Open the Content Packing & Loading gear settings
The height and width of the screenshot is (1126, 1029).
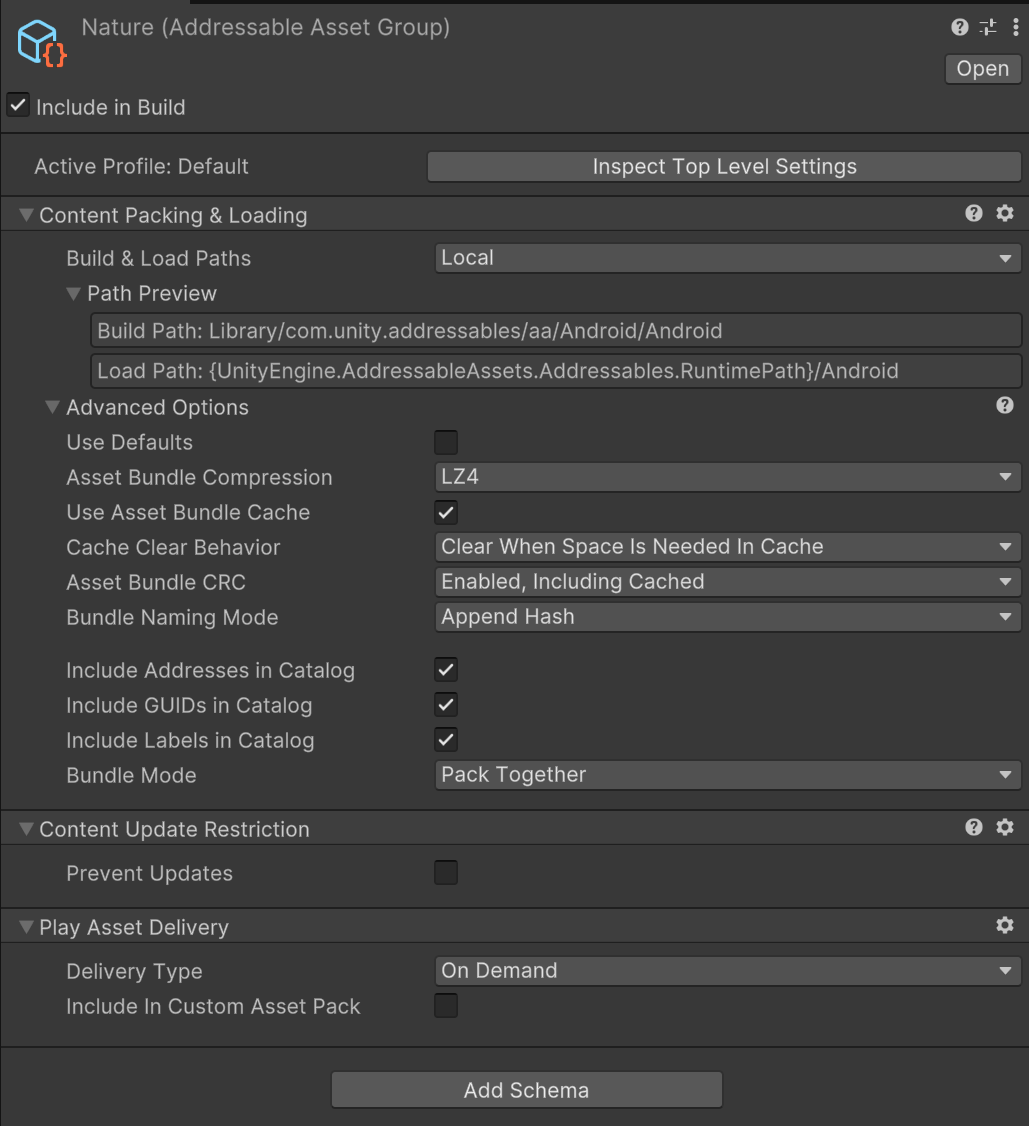point(1005,213)
